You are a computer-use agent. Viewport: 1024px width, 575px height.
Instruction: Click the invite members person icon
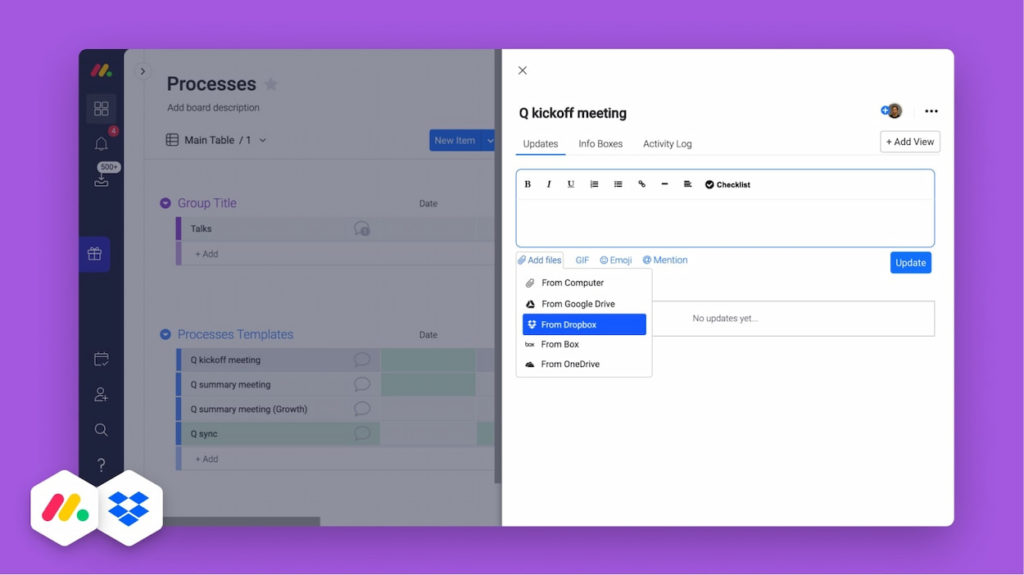(101, 394)
